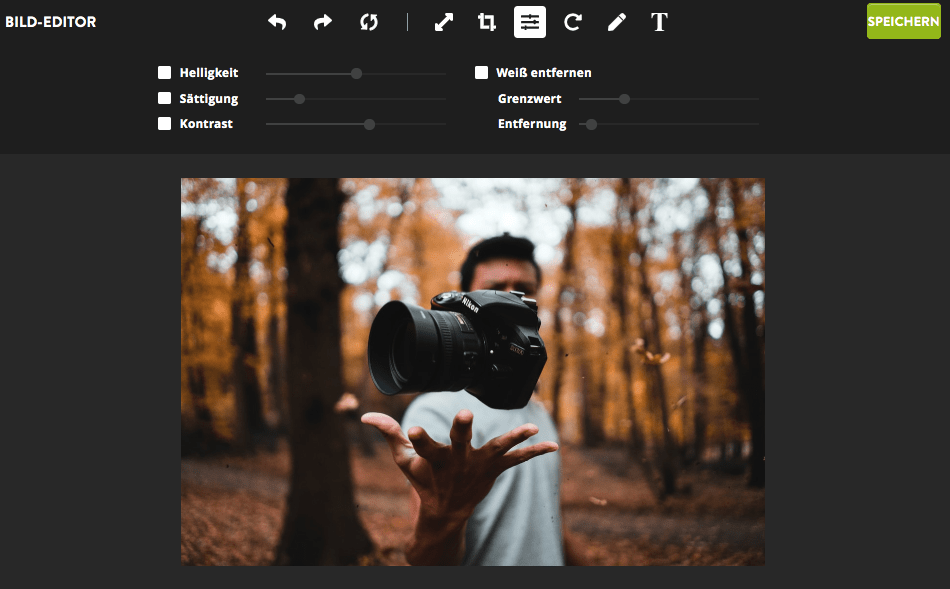Click the redo arrow icon

click(323, 22)
